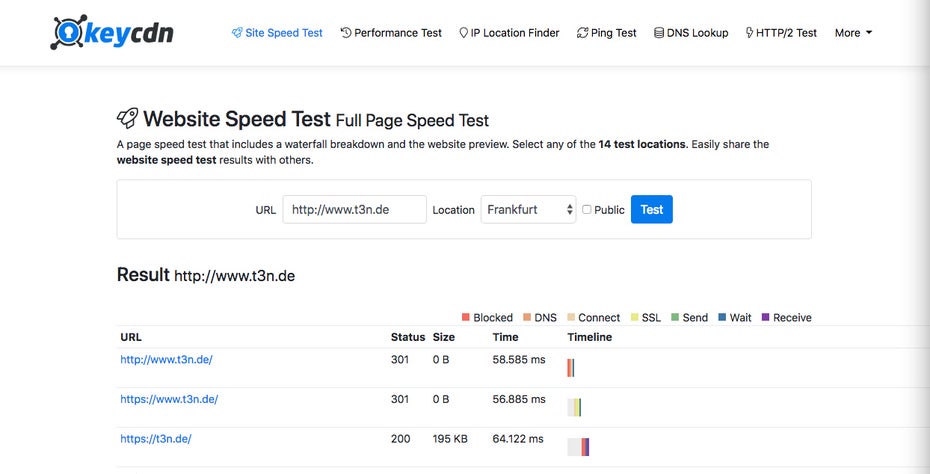Viewport: 930px width, 474px height.
Task: Click the Wait legend color swatch
Action: point(722,317)
